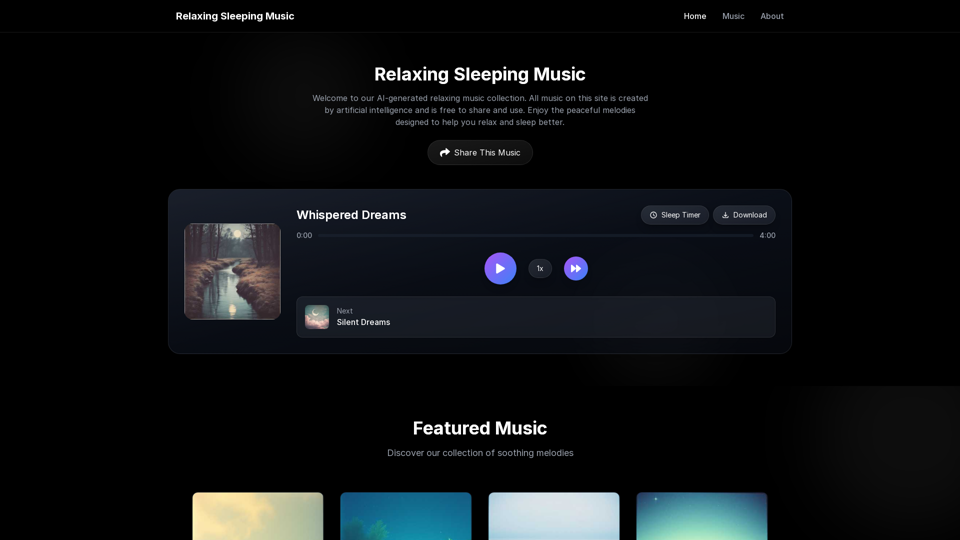Click the Relaxing Sleeping Music site logo

(235, 16)
